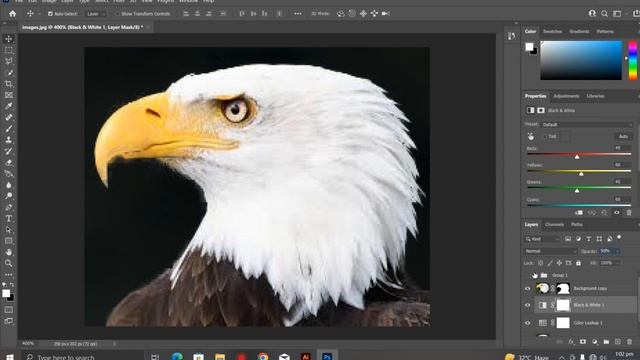Toggle lock transparent pixels icon
Viewport: 640px width, 360px height.
pyautogui.click(x=540, y=263)
